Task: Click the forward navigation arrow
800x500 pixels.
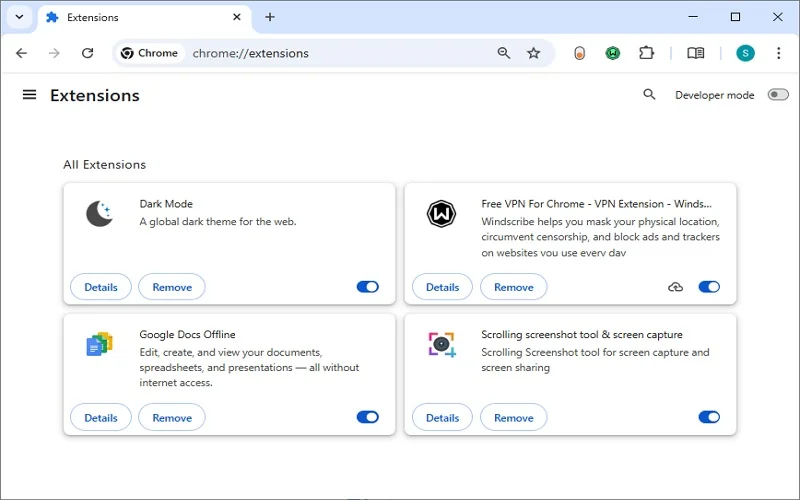Action: [x=54, y=53]
